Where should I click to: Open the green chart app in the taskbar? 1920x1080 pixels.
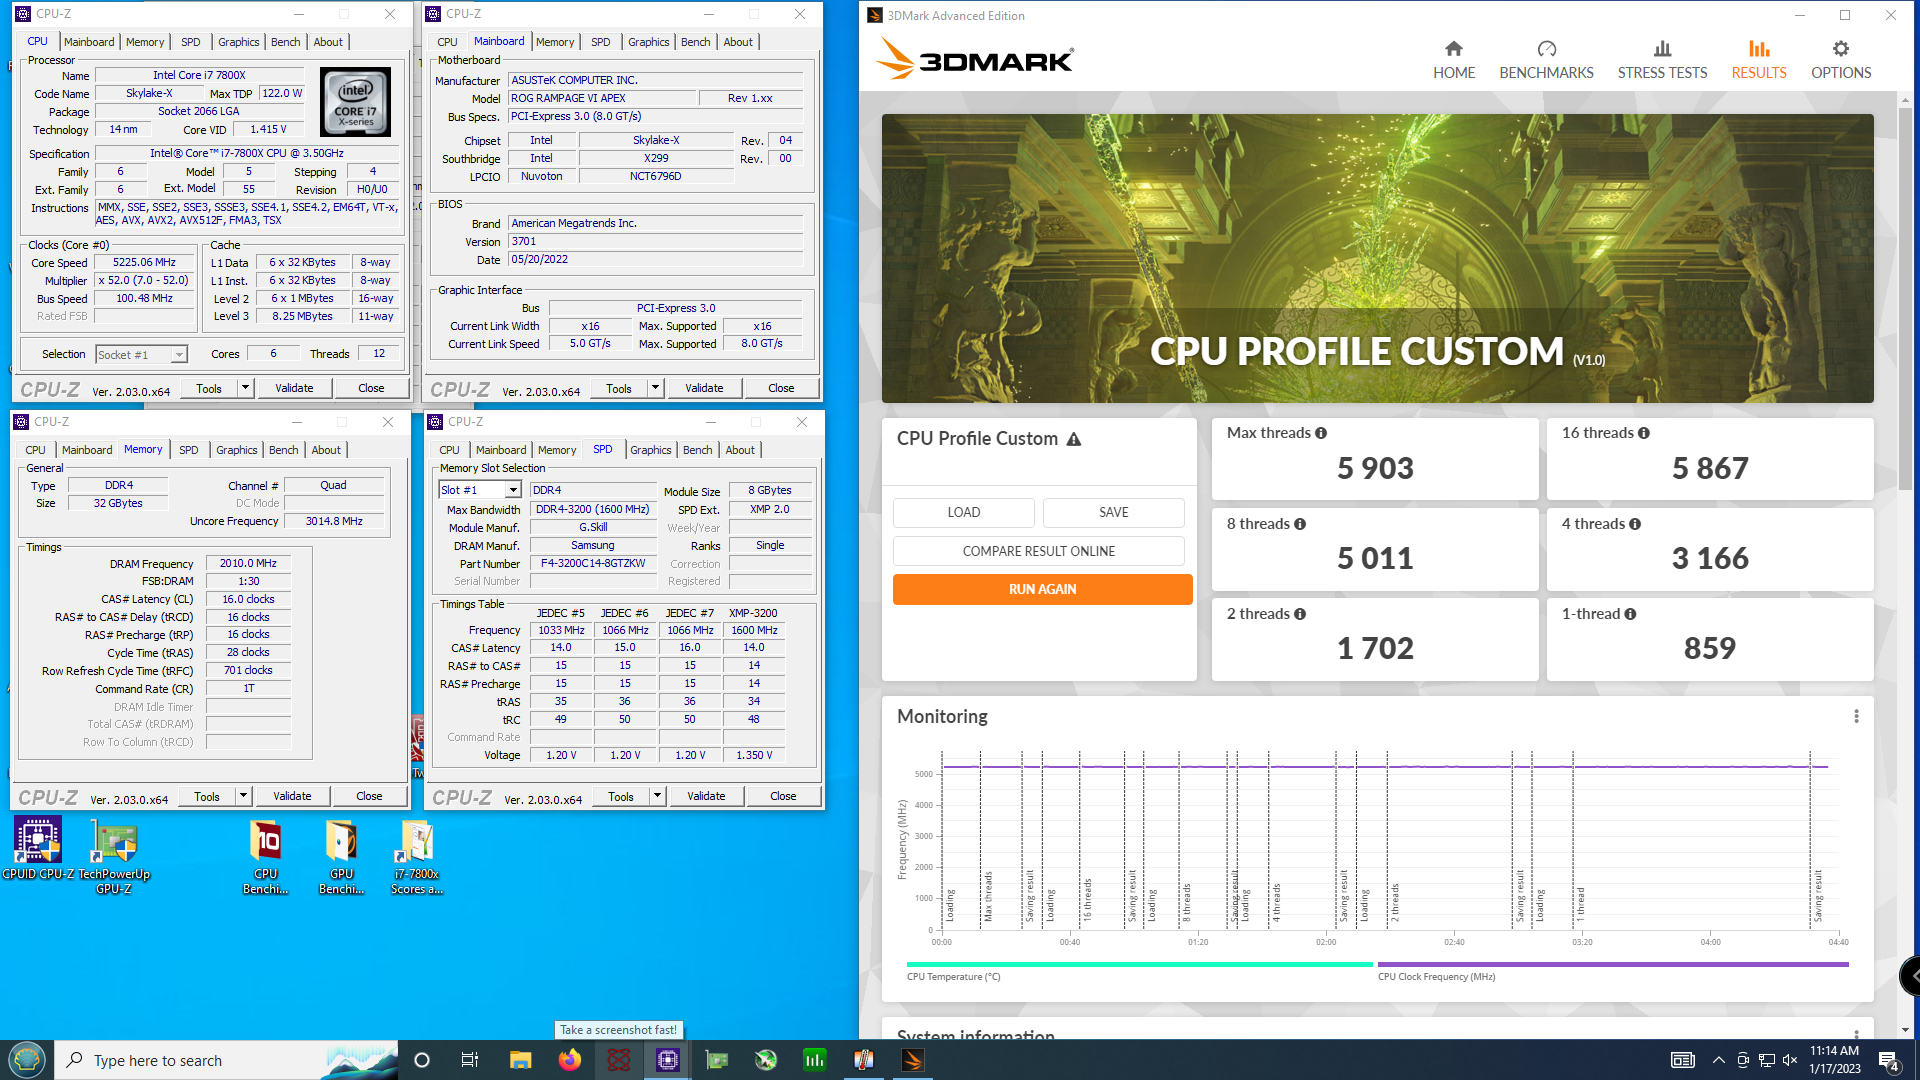coord(814,1060)
